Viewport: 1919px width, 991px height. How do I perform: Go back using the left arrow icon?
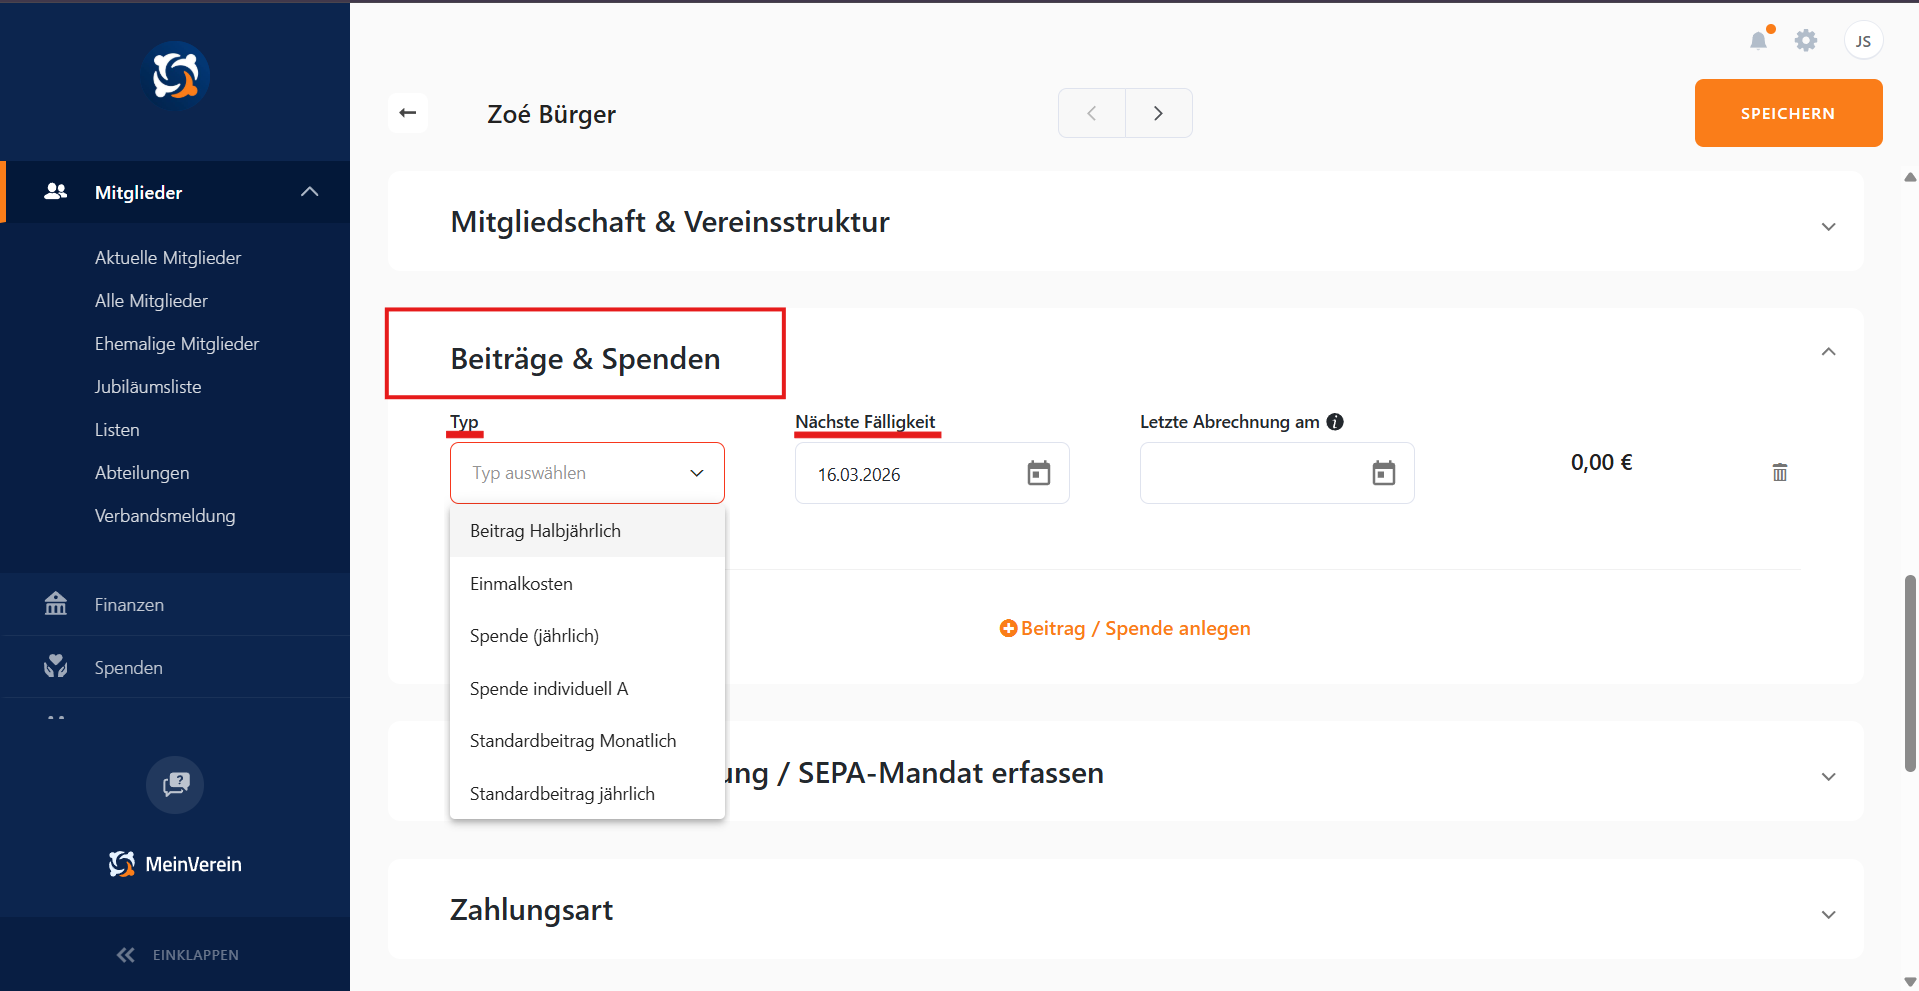(408, 113)
